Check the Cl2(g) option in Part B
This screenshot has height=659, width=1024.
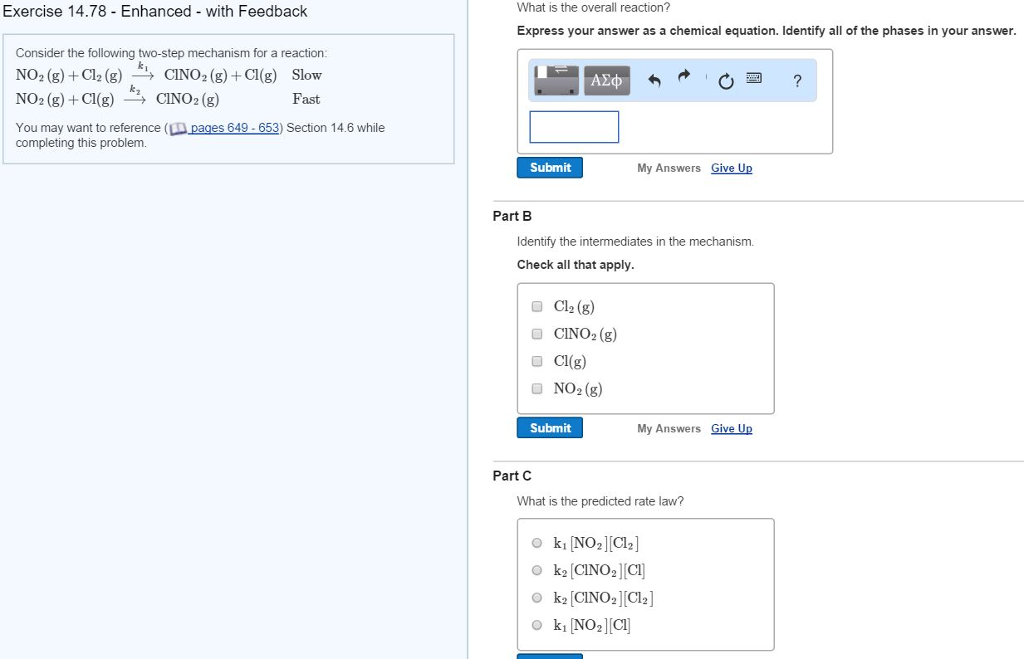pyautogui.click(x=537, y=306)
